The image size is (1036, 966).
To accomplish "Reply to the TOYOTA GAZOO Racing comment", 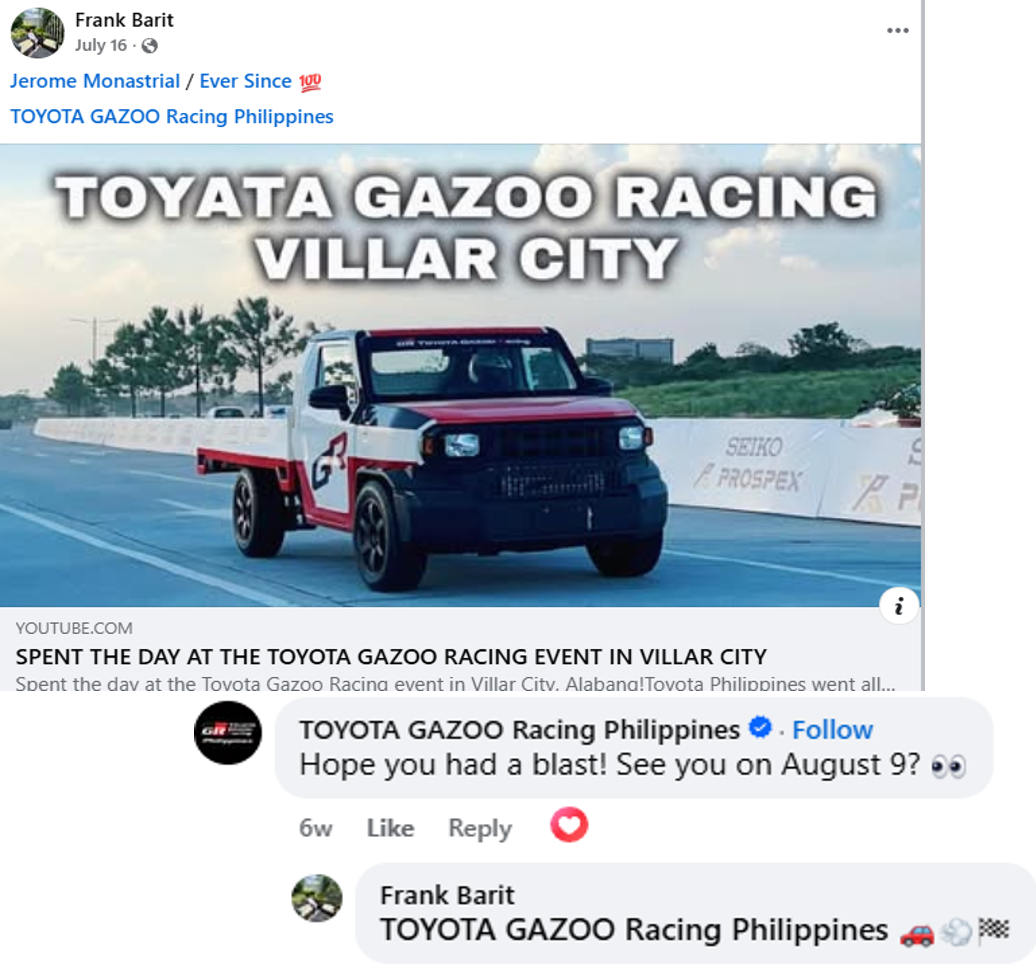I will tap(480, 829).
